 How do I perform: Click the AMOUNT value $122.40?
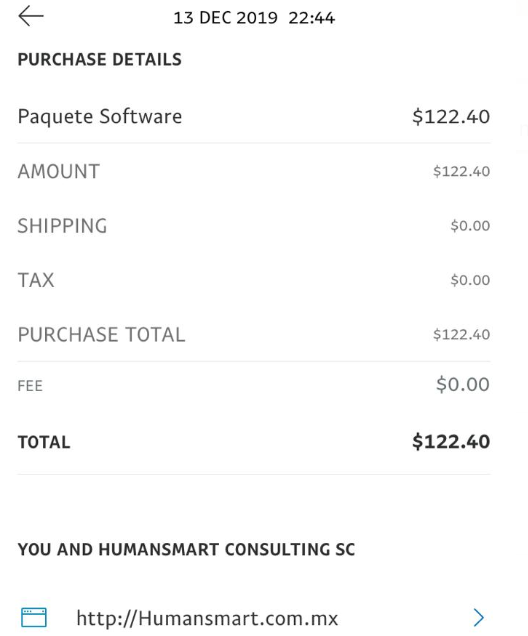(x=461, y=171)
